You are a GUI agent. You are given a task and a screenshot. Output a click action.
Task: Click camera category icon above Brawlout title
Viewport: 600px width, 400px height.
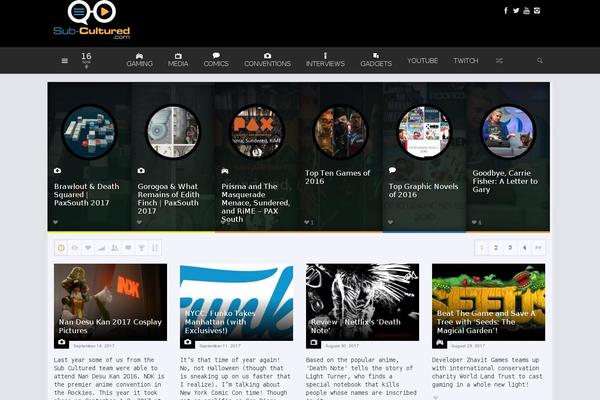click(x=57, y=171)
